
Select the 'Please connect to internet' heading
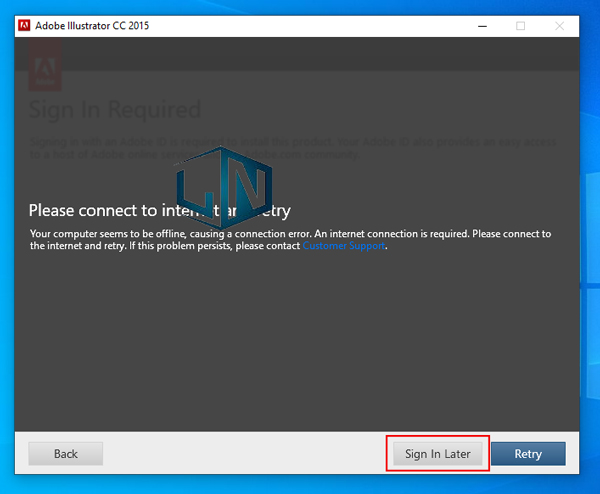[x=160, y=211]
